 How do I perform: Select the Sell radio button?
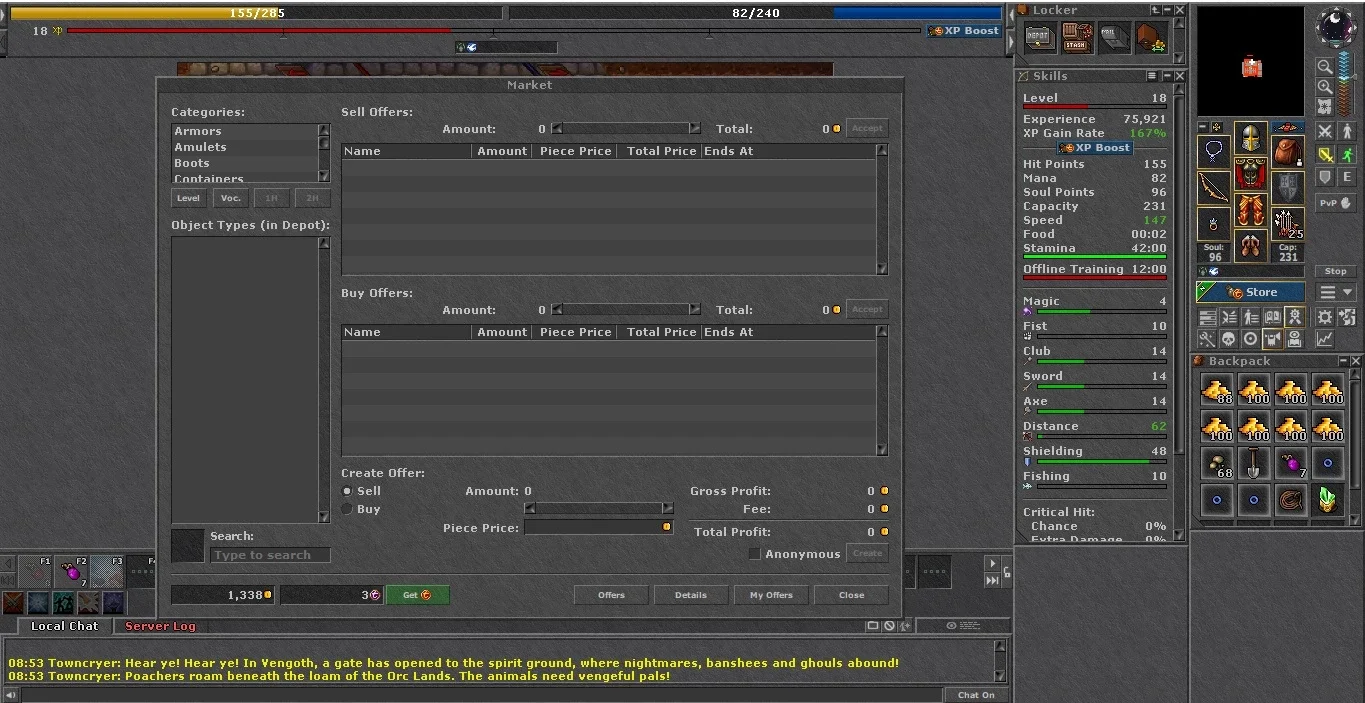(x=347, y=491)
